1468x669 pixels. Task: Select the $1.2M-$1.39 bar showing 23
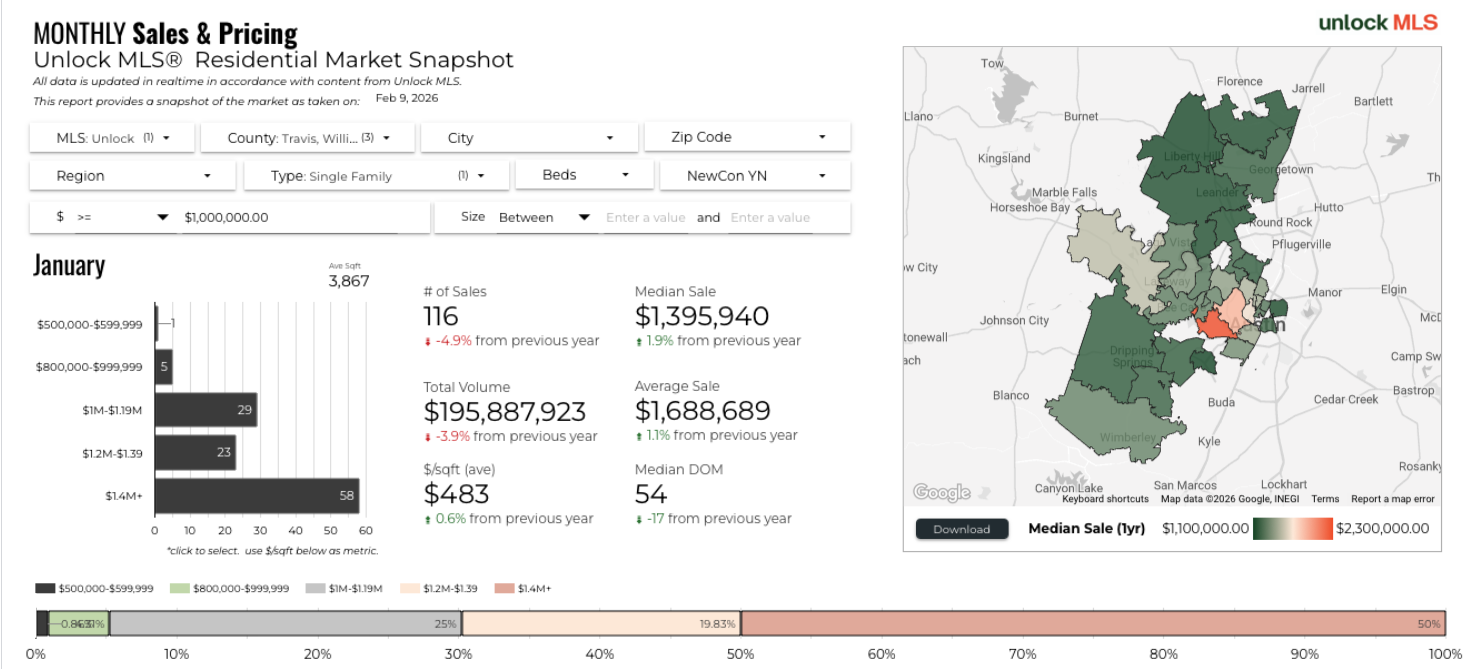pos(195,453)
